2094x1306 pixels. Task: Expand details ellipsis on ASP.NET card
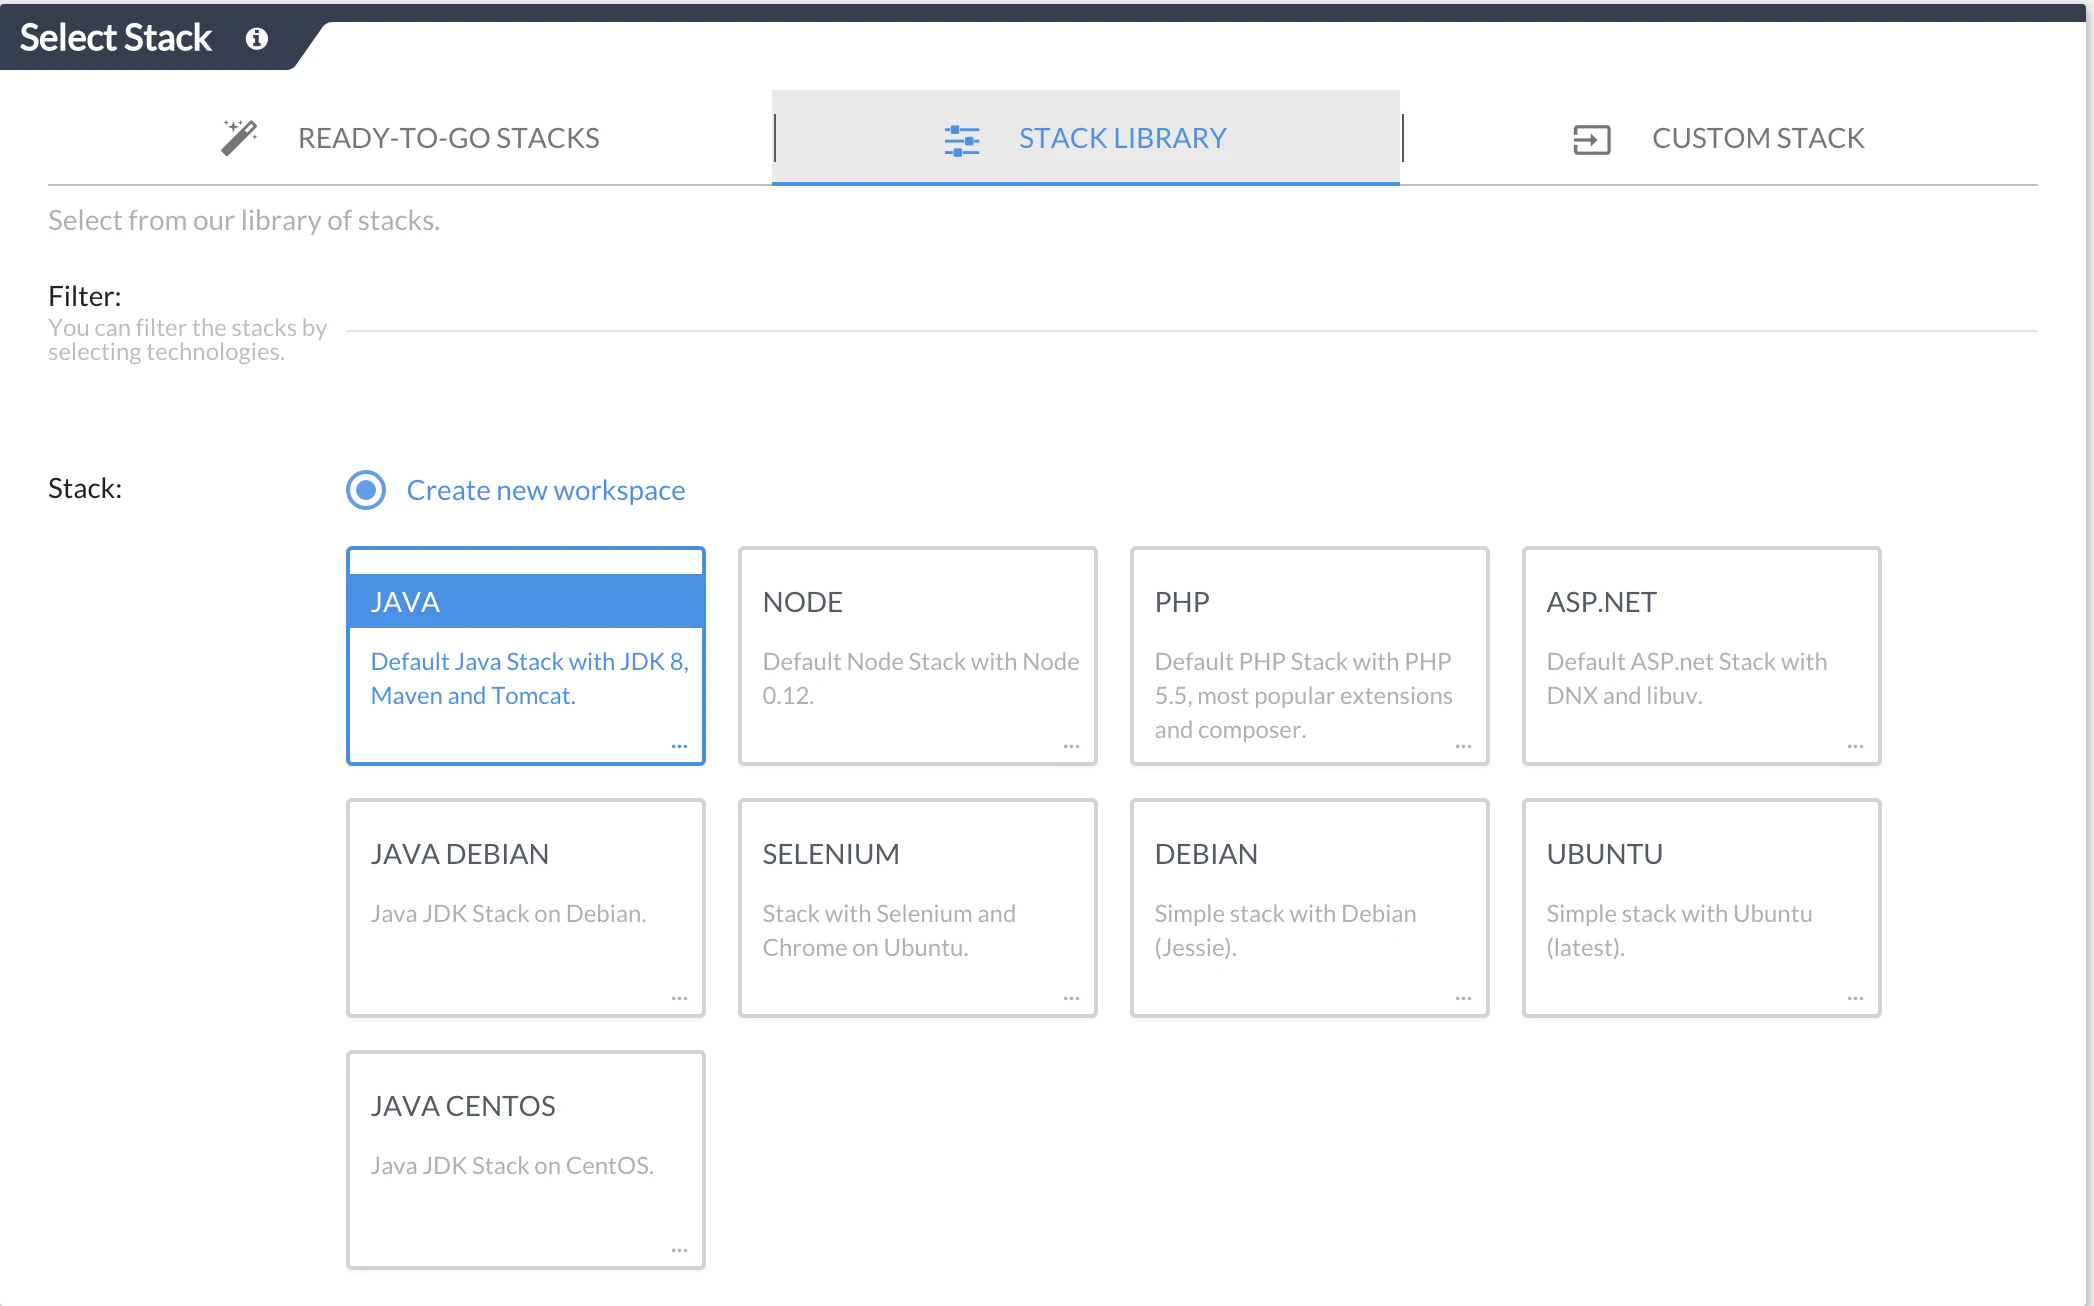tap(1856, 746)
